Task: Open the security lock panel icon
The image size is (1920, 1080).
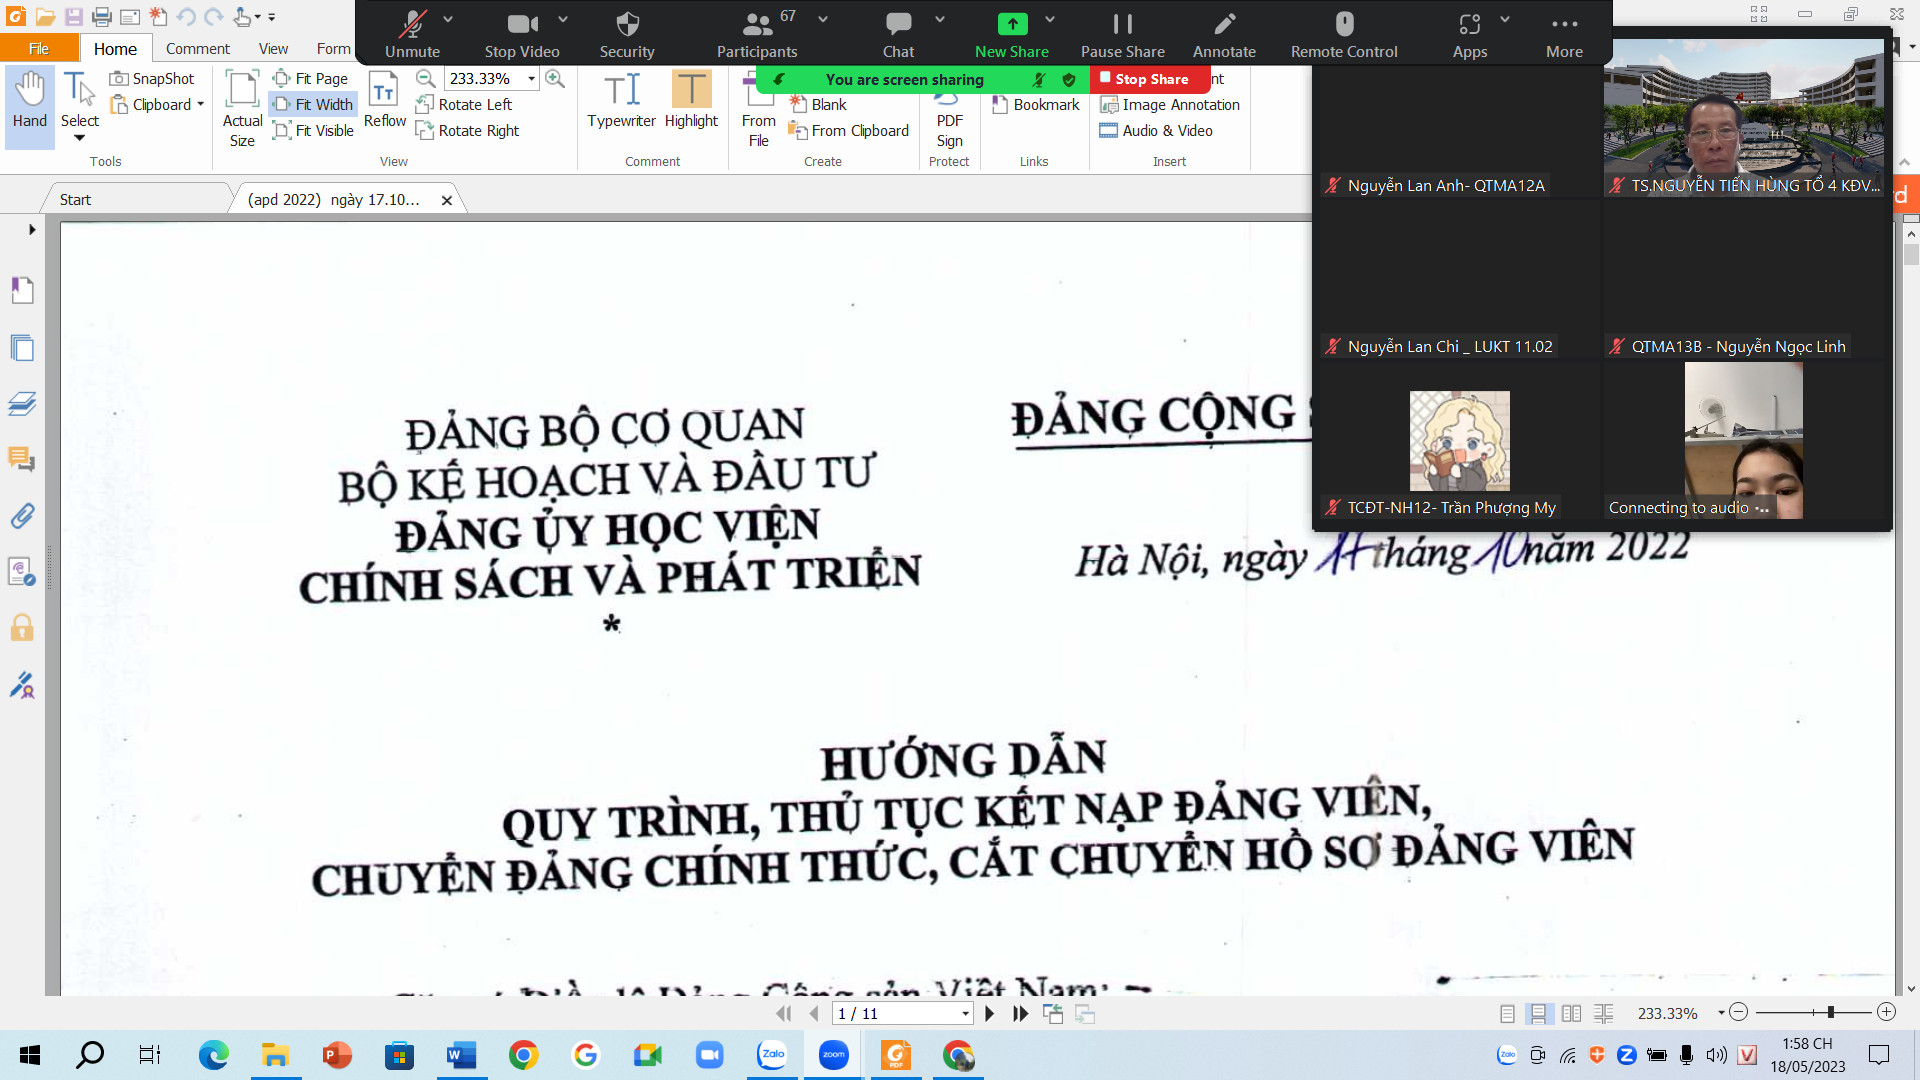Action: coord(22,628)
